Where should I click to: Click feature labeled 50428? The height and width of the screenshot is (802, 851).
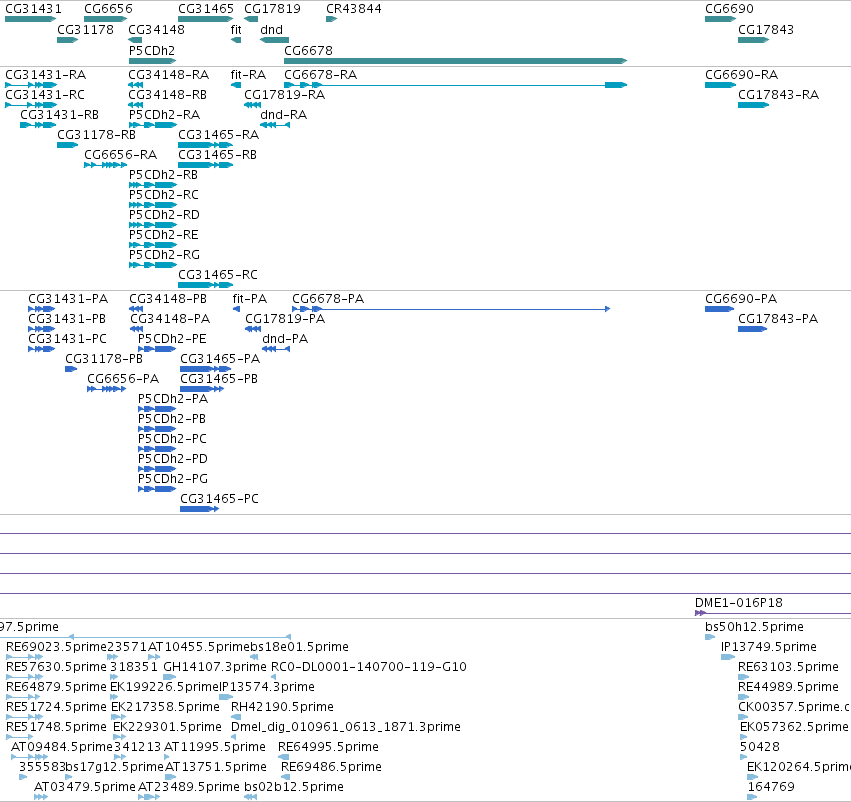tap(759, 747)
